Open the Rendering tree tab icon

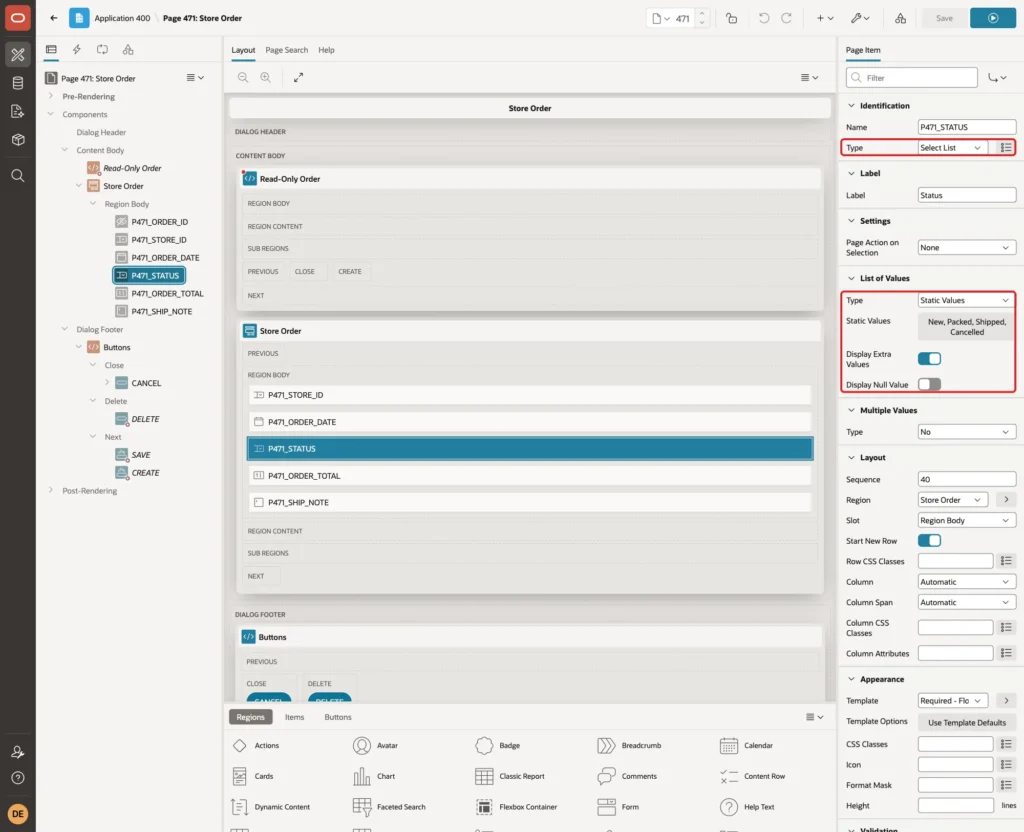tap(51, 50)
